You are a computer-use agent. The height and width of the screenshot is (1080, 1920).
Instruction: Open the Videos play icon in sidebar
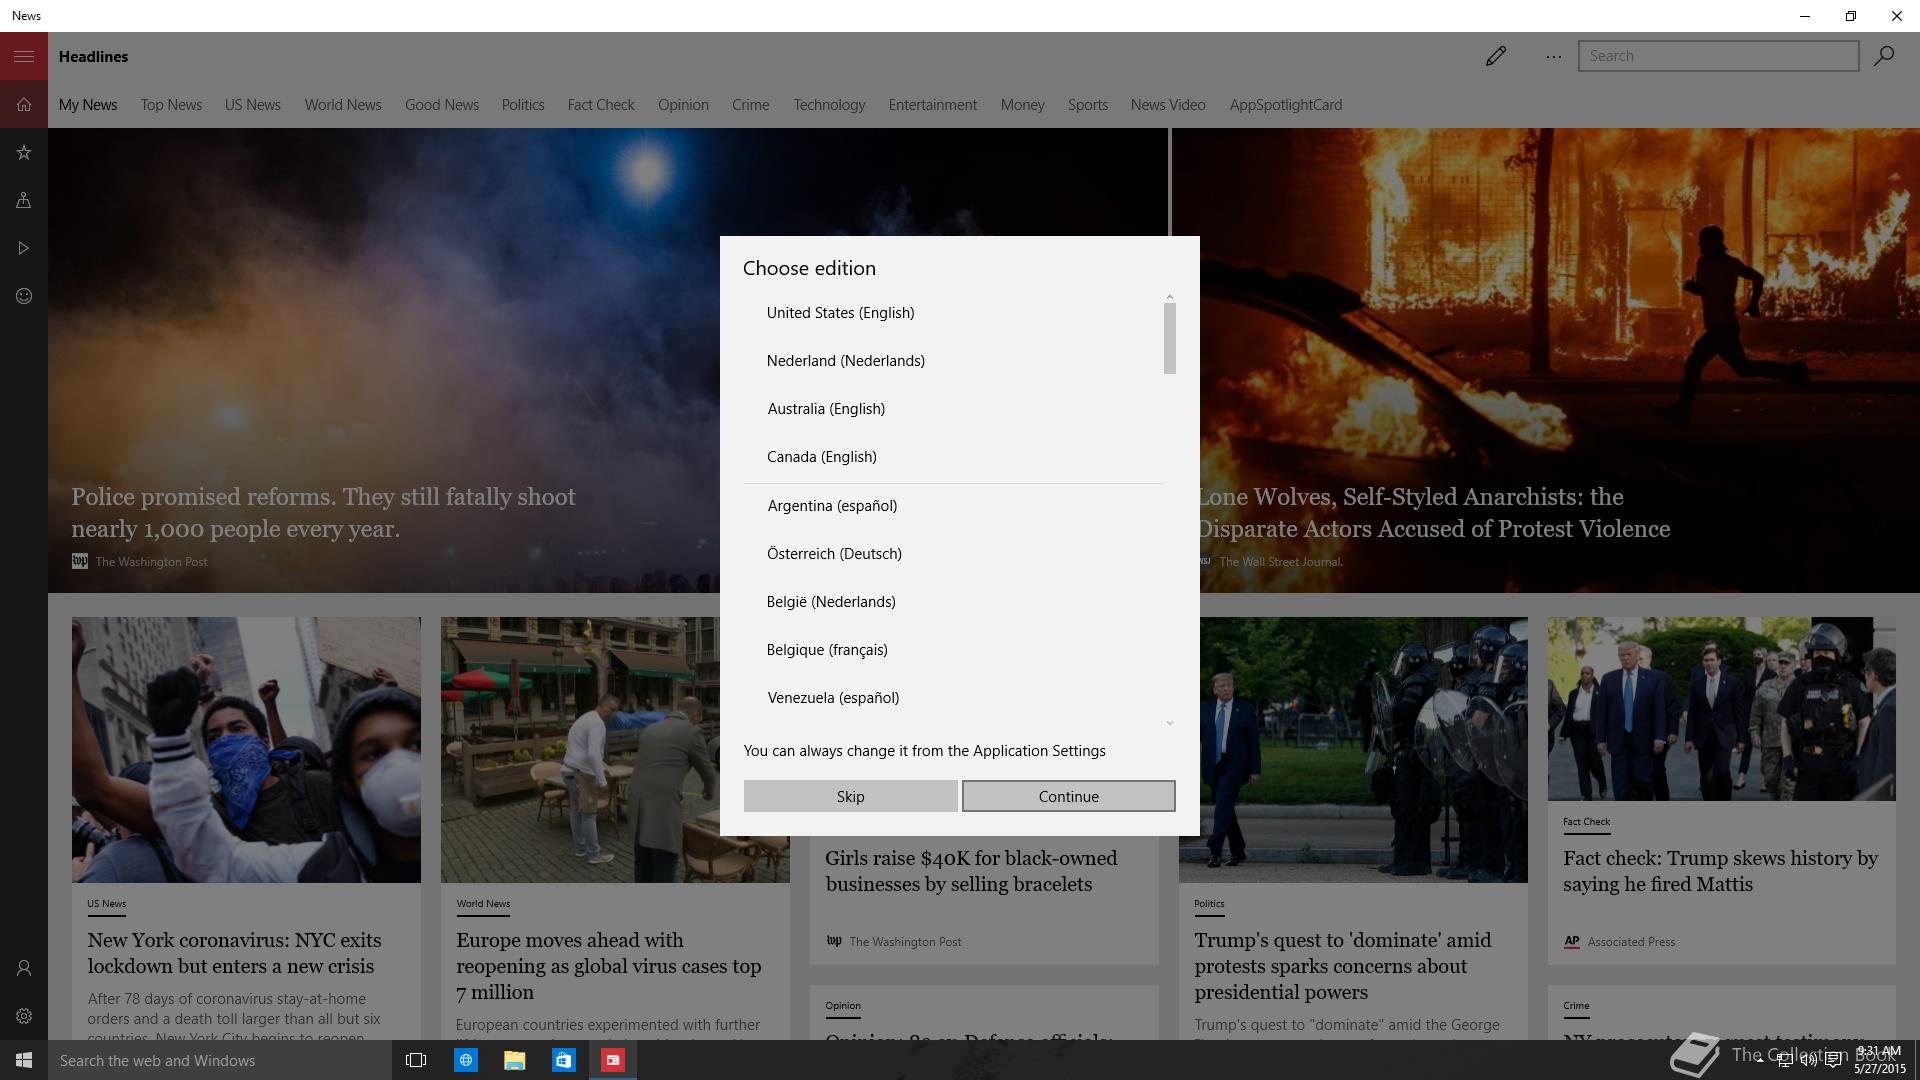(24, 248)
